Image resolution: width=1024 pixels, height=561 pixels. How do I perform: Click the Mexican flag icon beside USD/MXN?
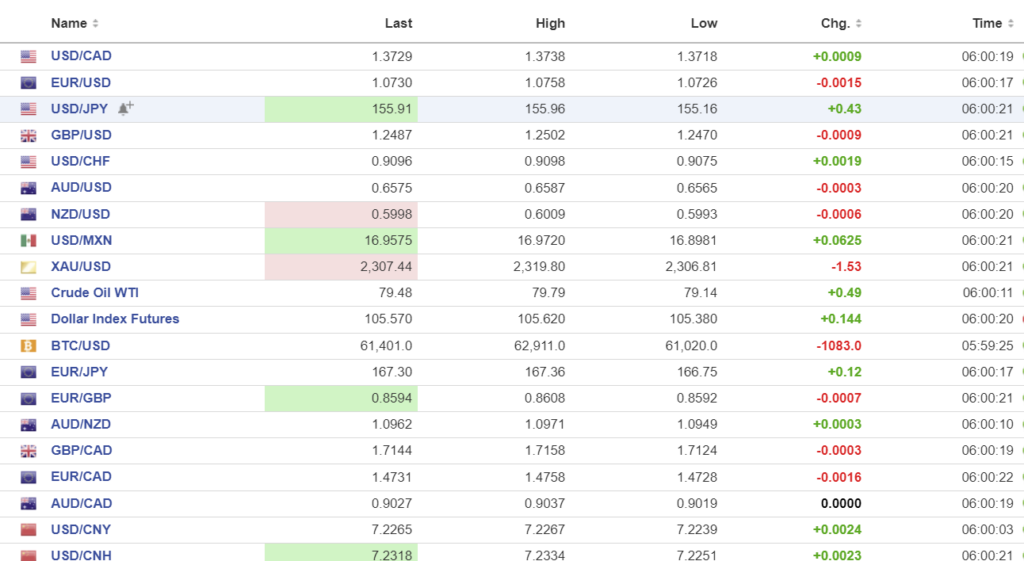[x=28, y=241]
